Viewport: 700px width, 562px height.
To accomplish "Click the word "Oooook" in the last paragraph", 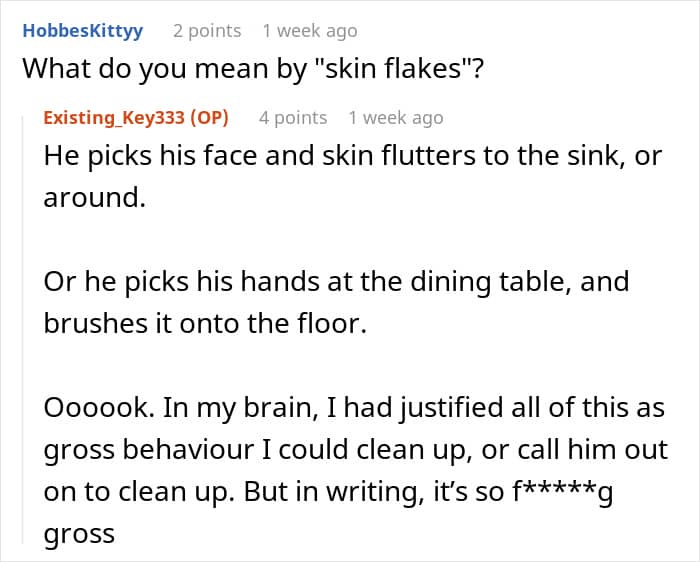I will (x=99, y=408).
